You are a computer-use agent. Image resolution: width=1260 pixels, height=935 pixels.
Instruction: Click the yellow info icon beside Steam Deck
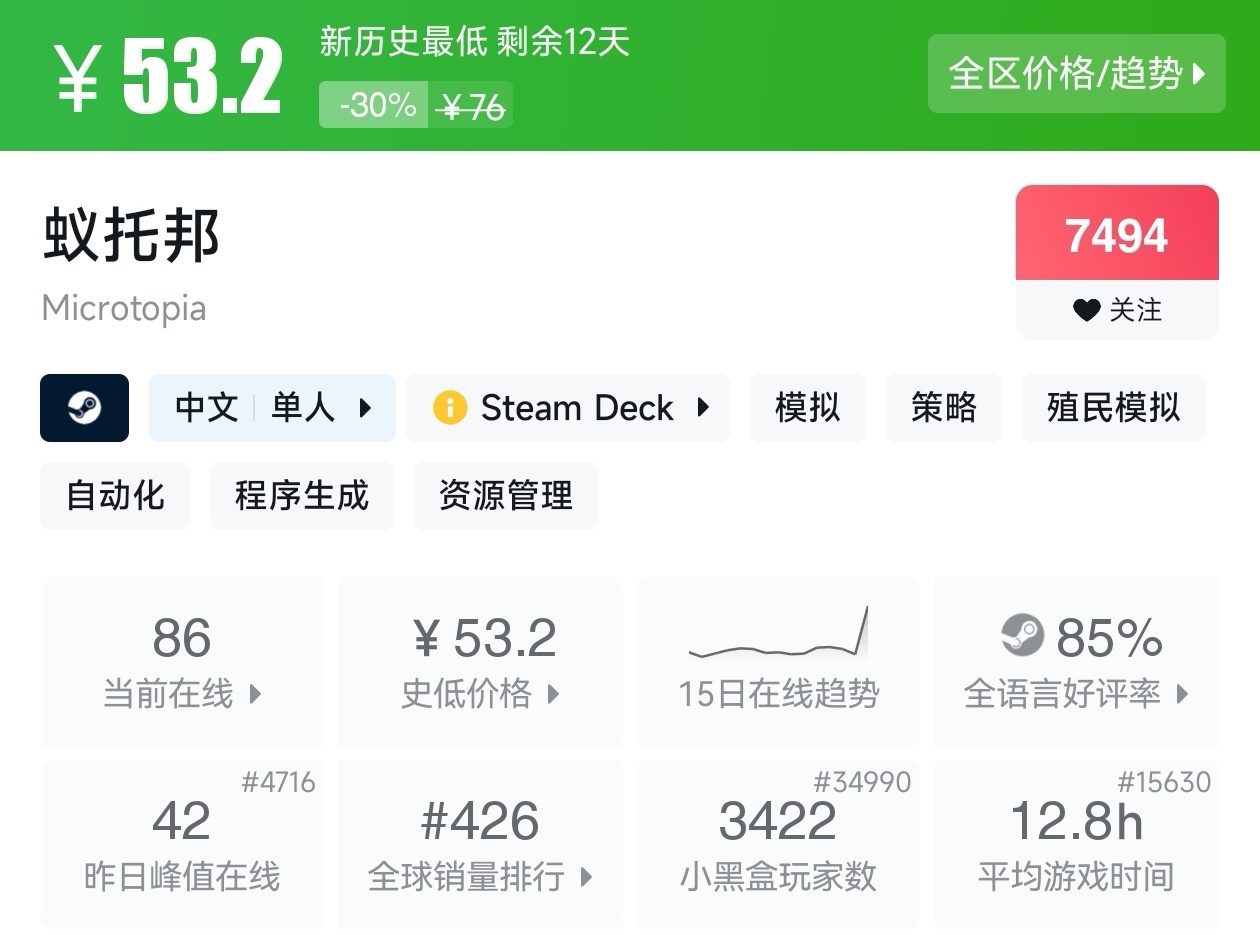[x=450, y=408]
